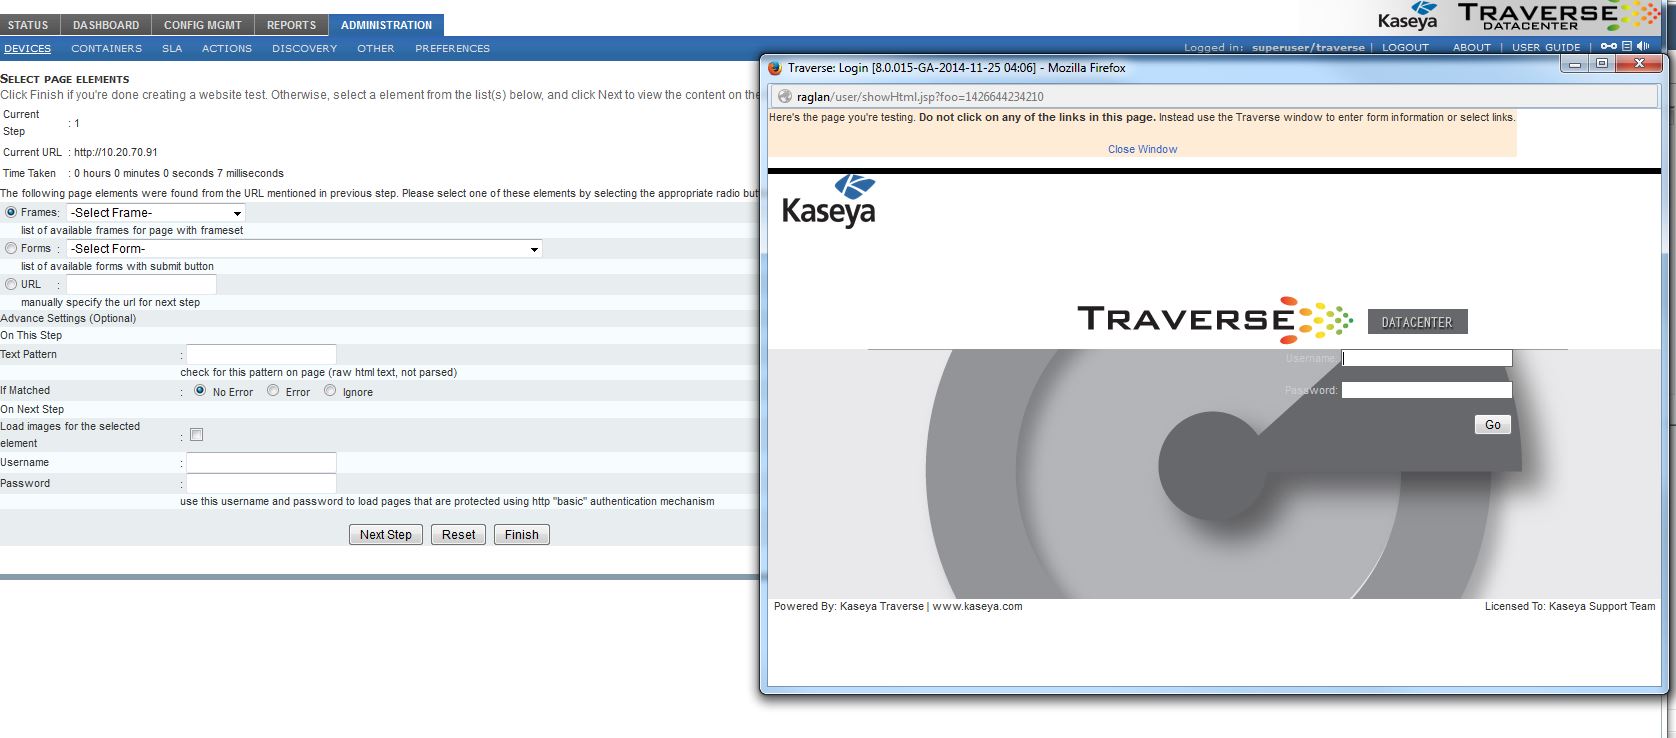Click the Password field in Advance Settings

261,484
